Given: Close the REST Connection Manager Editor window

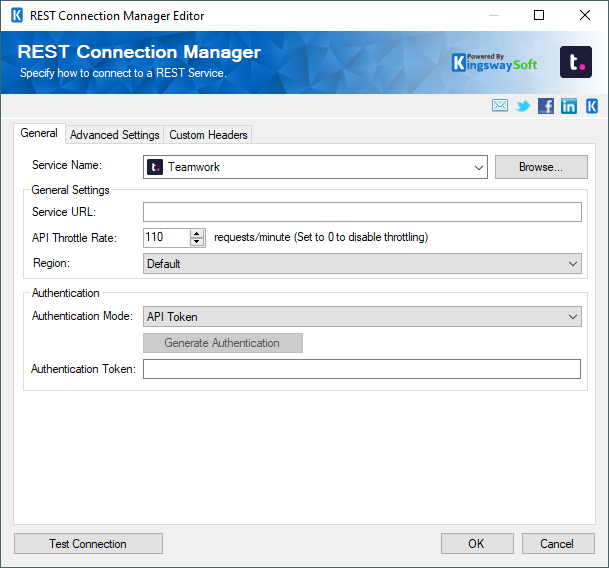Looking at the screenshot, I should (x=585, y=15).
